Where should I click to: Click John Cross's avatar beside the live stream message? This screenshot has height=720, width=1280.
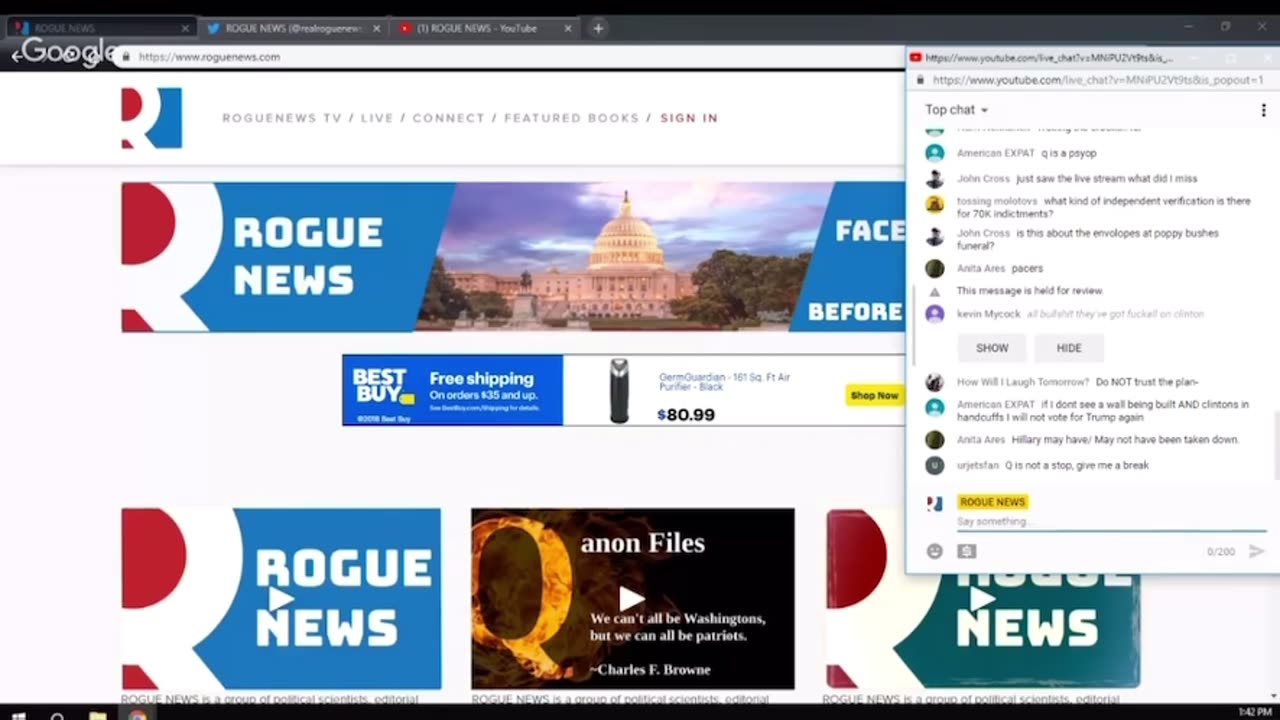(934, 179)
